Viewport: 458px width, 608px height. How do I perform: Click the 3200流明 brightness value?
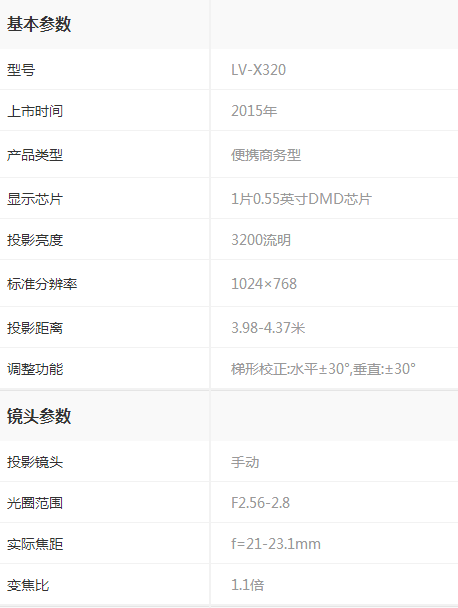[261, 240]
